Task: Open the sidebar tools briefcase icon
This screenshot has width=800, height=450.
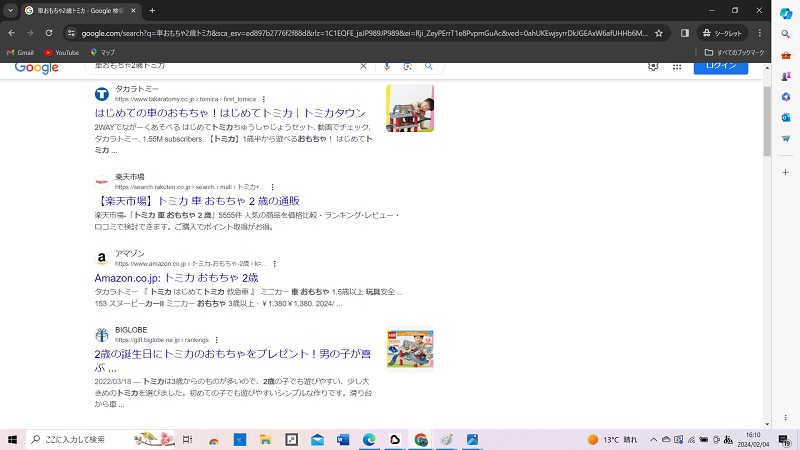Action: point(786,55)
